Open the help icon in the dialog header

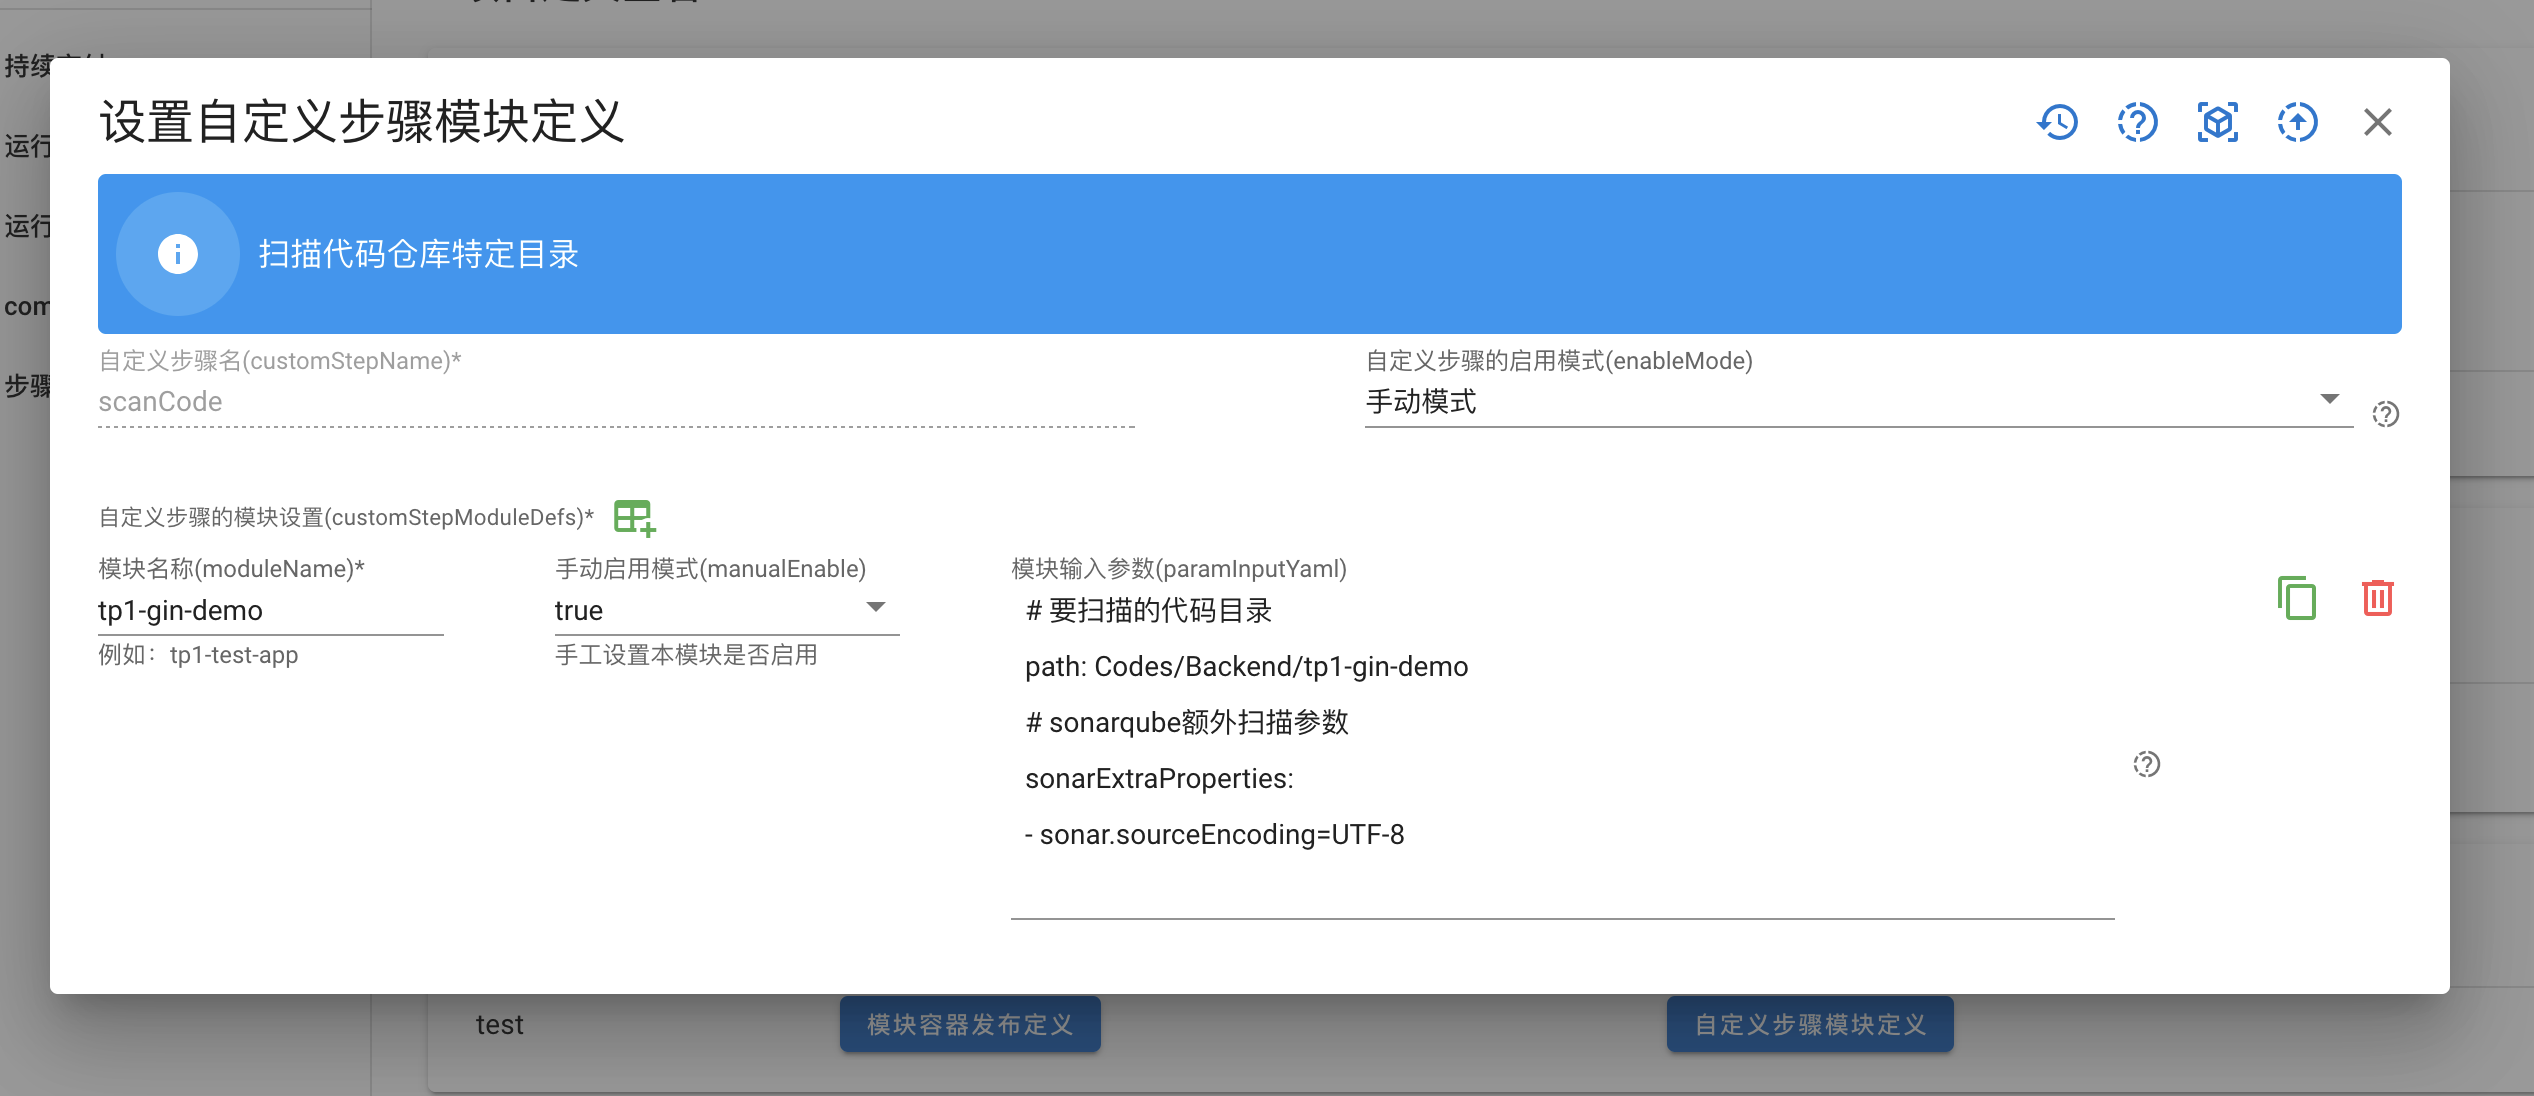tap(2136, 122)
